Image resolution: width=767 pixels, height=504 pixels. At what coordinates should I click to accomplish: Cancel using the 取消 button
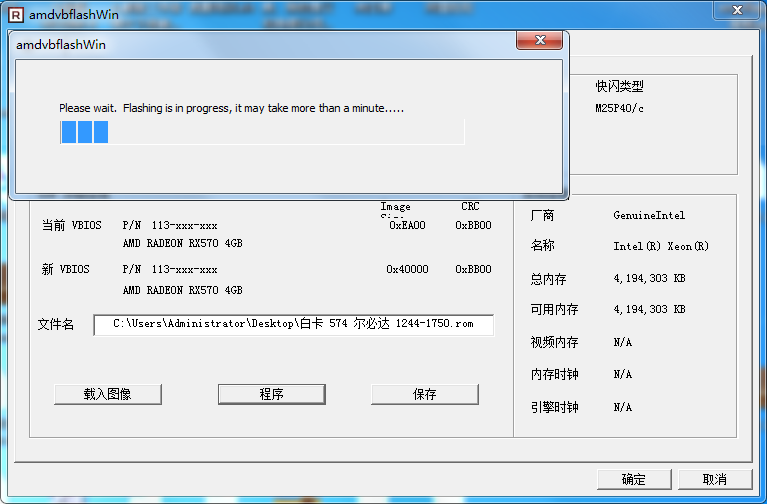pyautogui.click(x=714, y=479)
